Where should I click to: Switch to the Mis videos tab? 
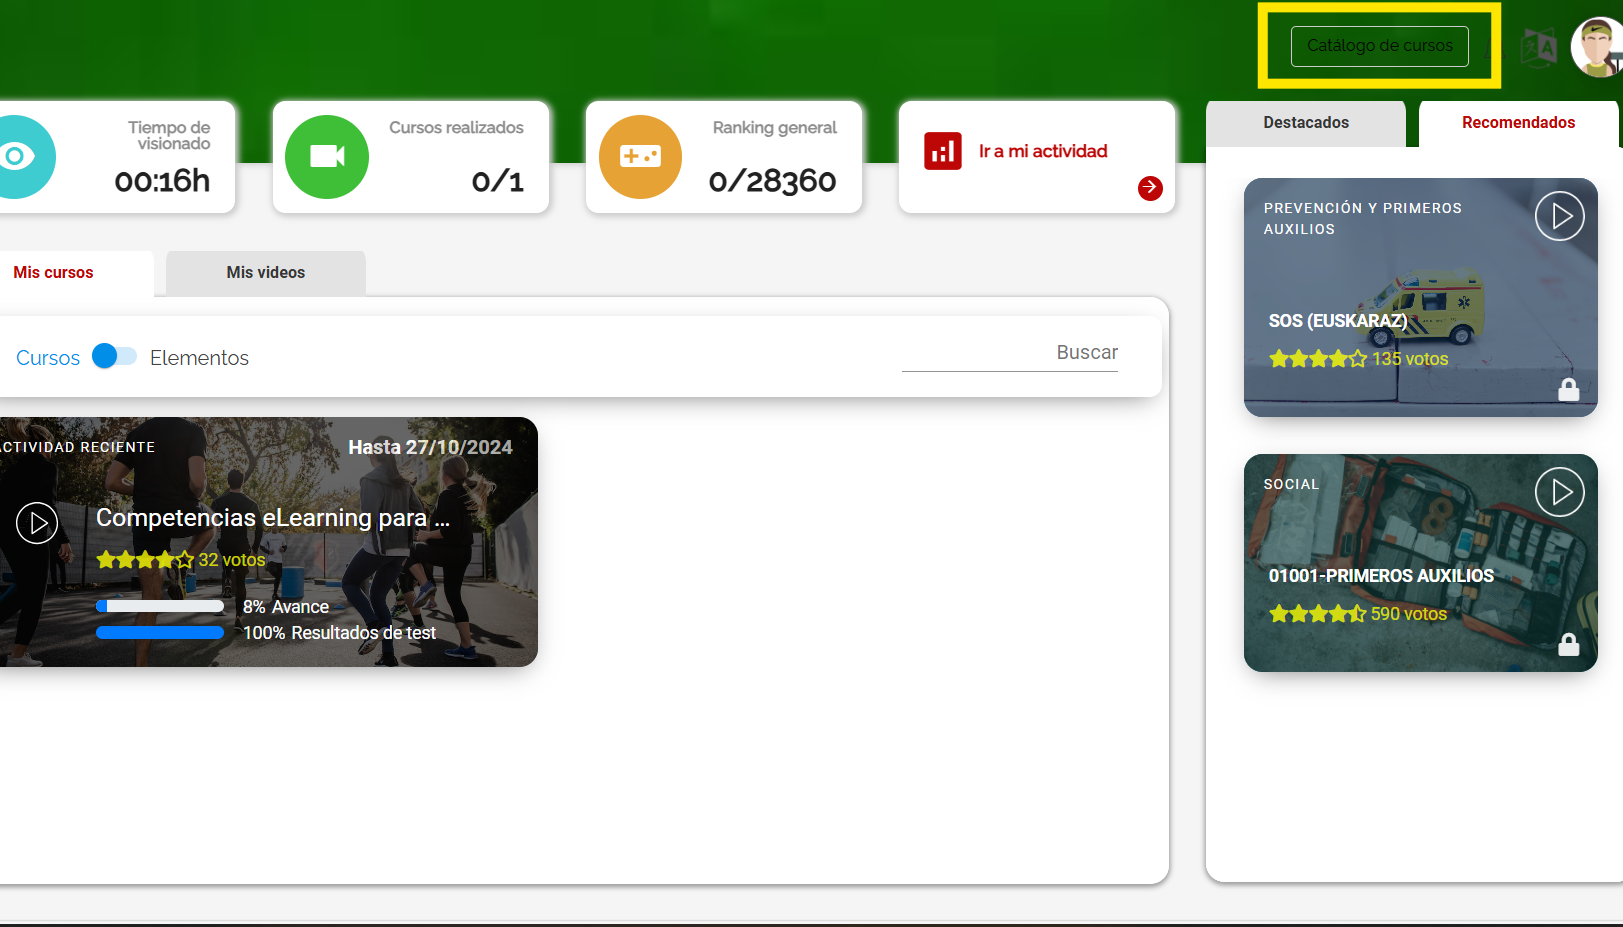[265, 273]
